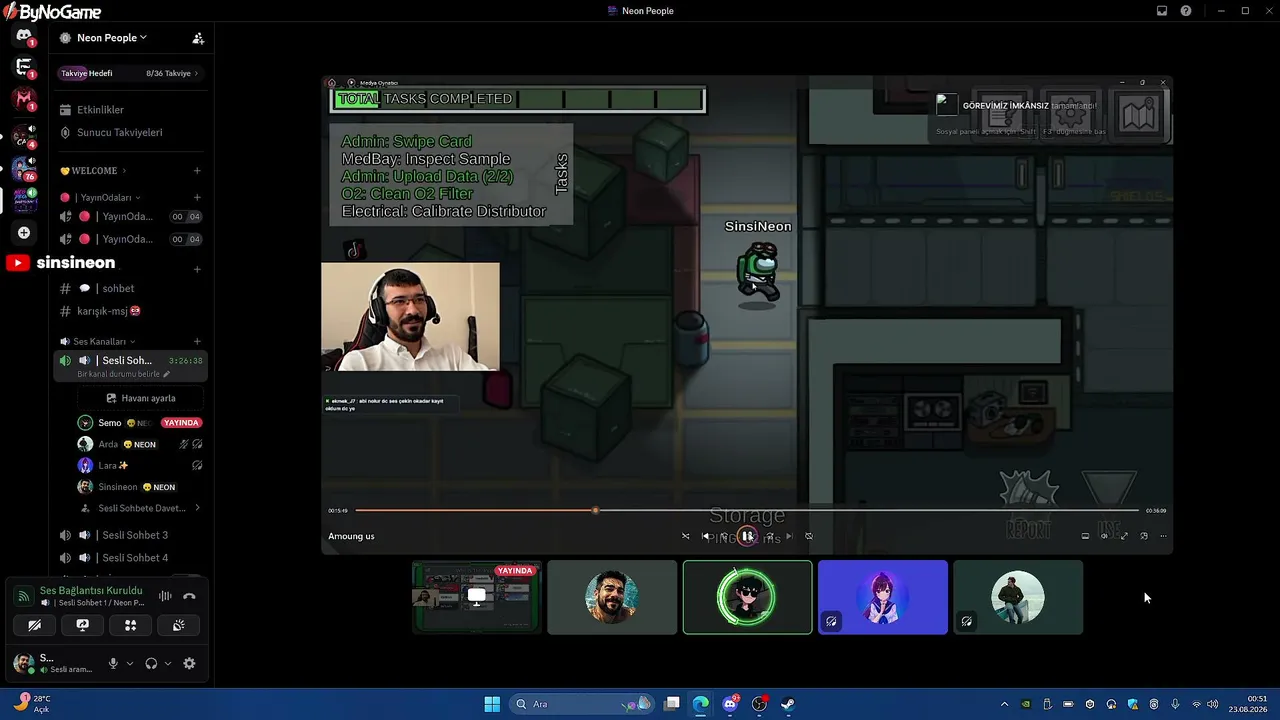Viewport: 1280px width, 720px height.
Task: Select Lara in voice channel list
Action: point(140,466)
